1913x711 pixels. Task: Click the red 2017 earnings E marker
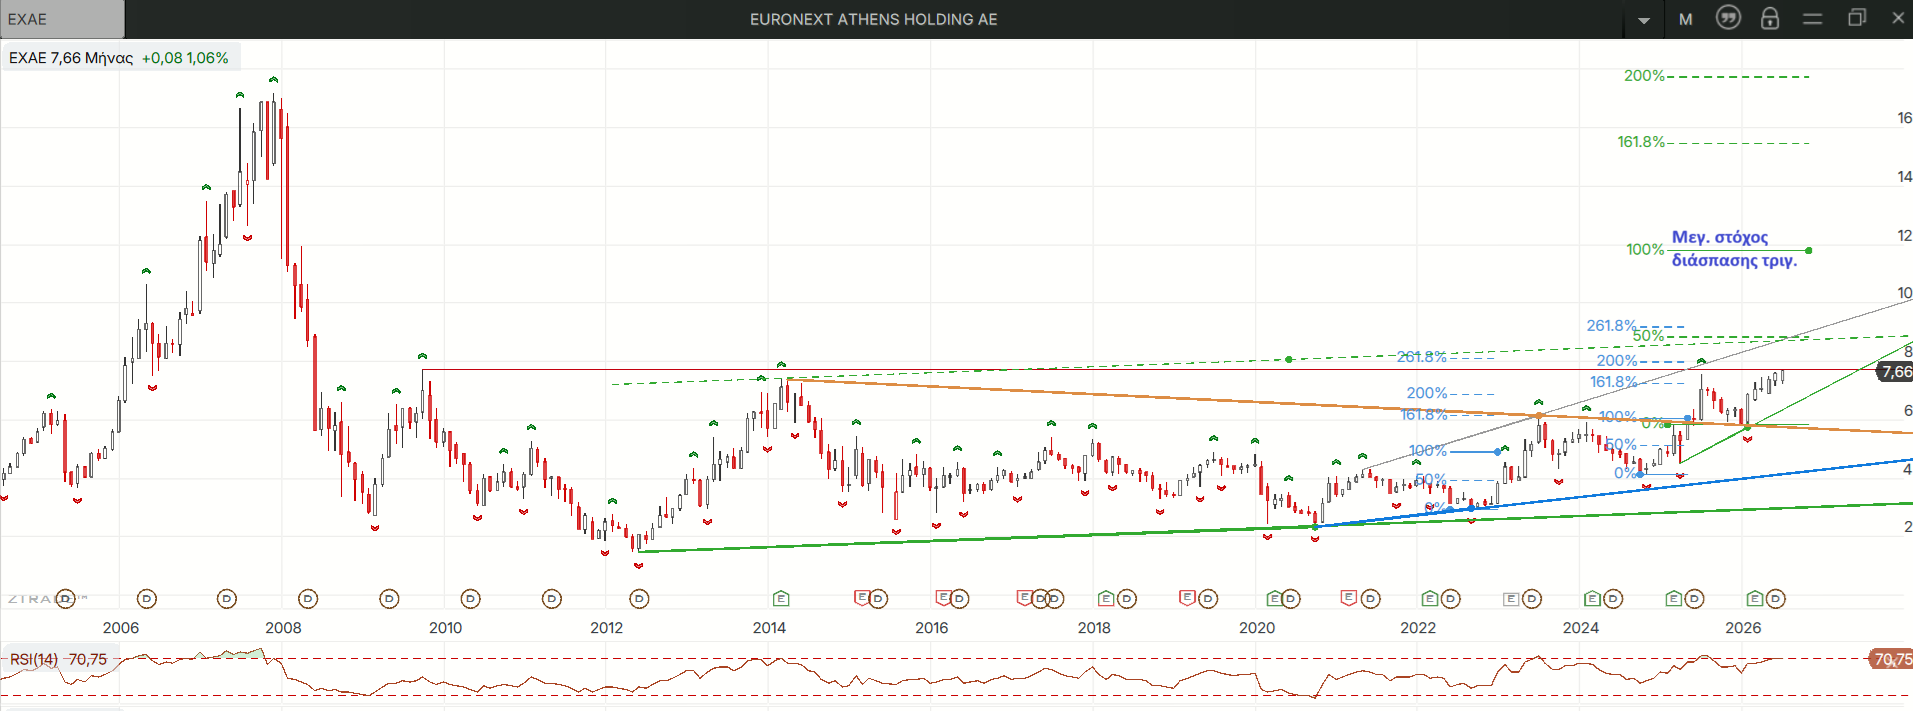coord(1024,598)
